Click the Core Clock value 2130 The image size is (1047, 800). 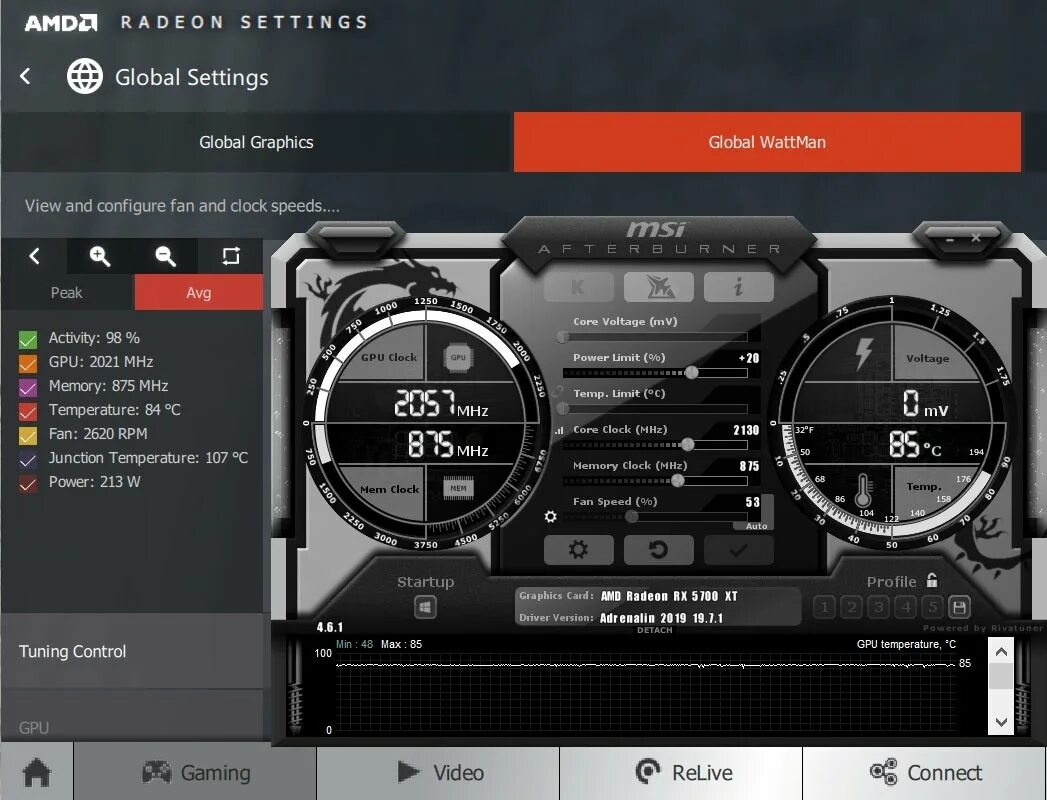pyautogui.click(x=746, y=430)
